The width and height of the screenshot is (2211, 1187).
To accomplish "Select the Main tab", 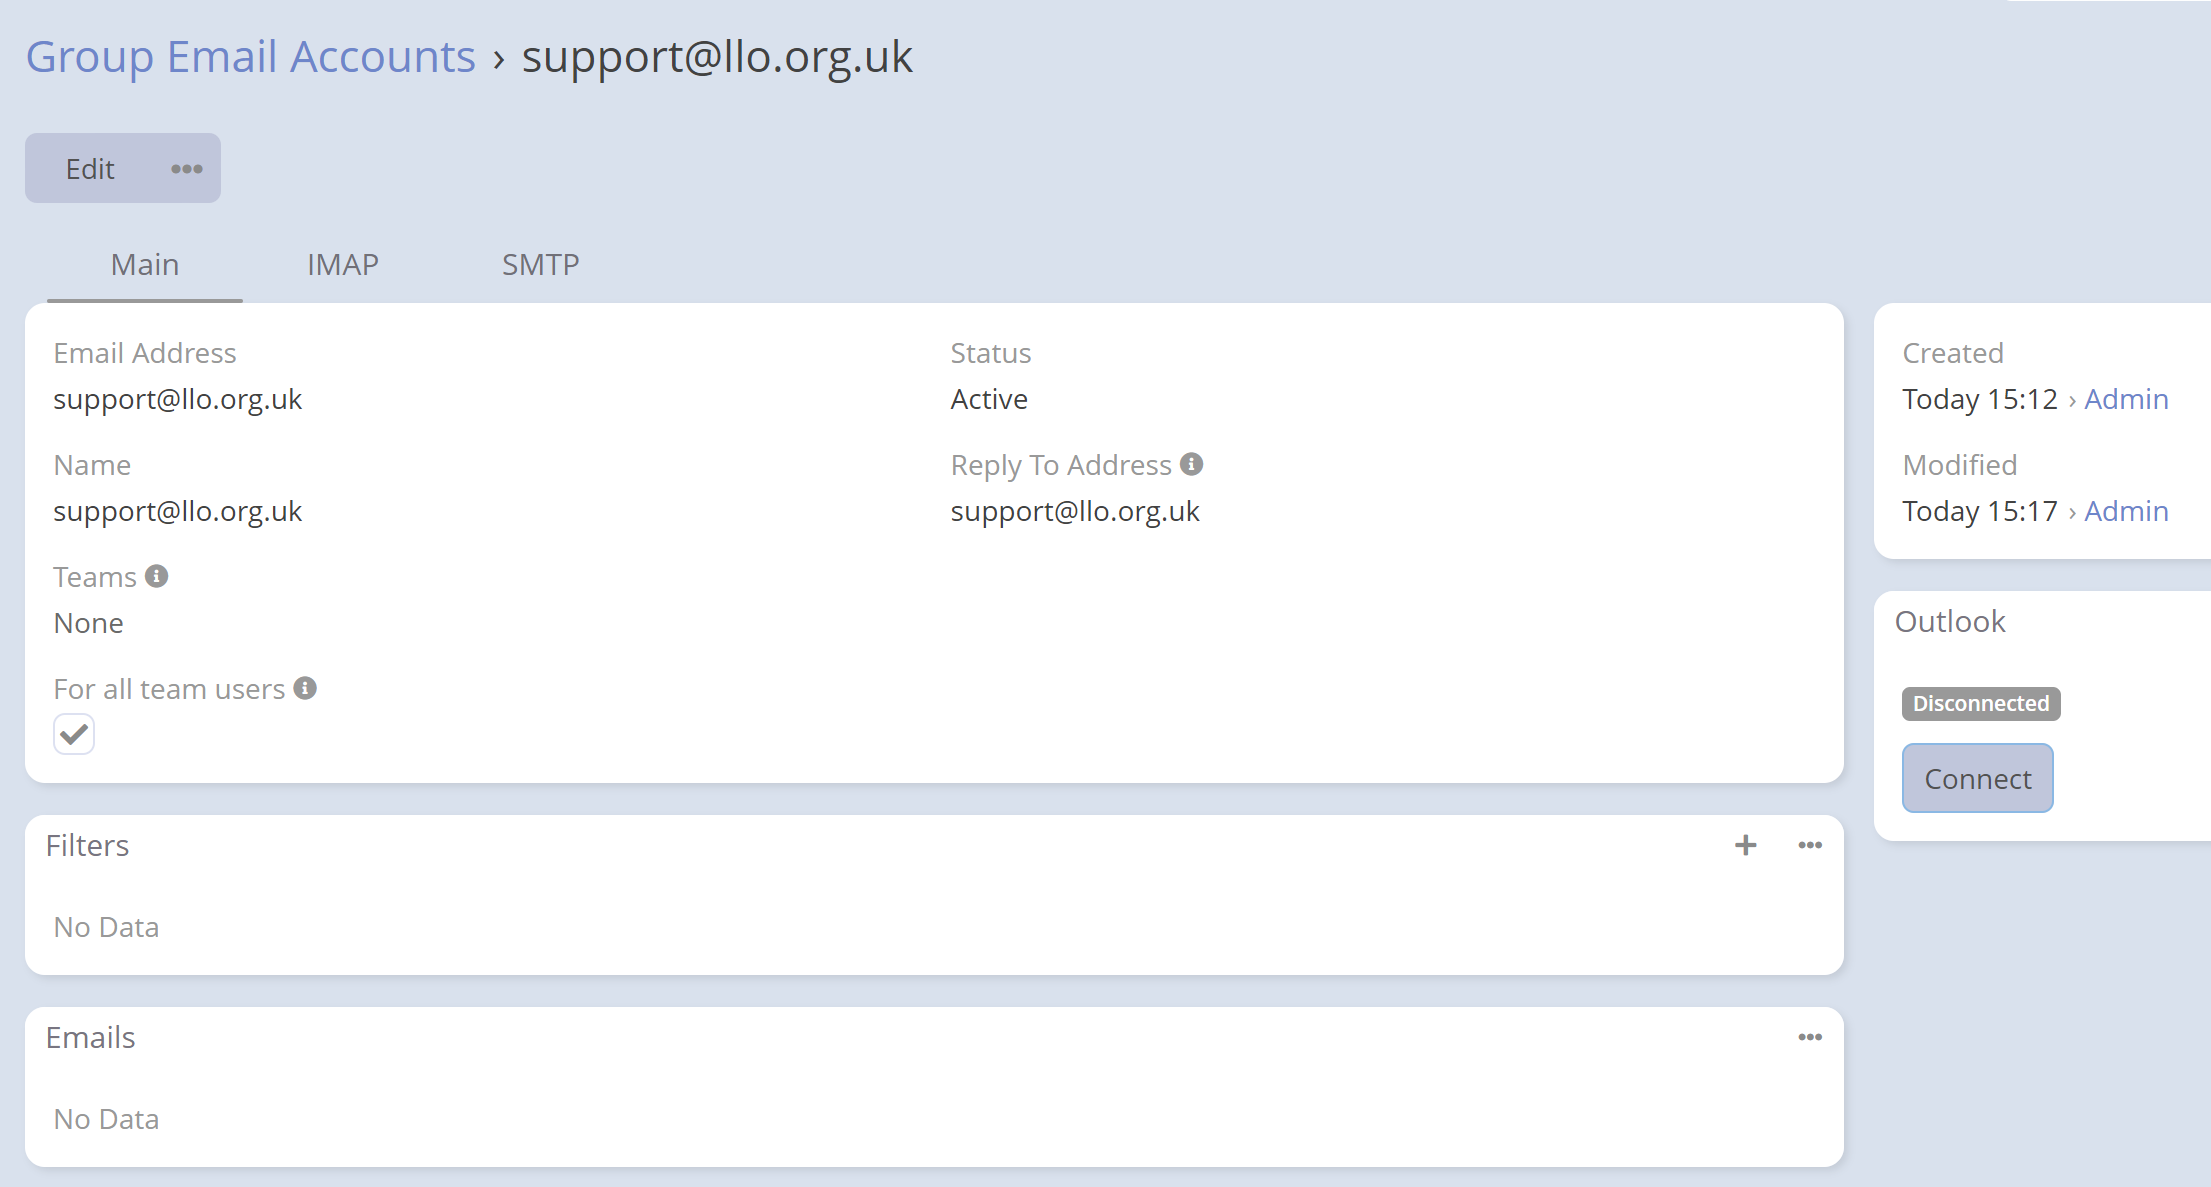I will tap(145, 265).
